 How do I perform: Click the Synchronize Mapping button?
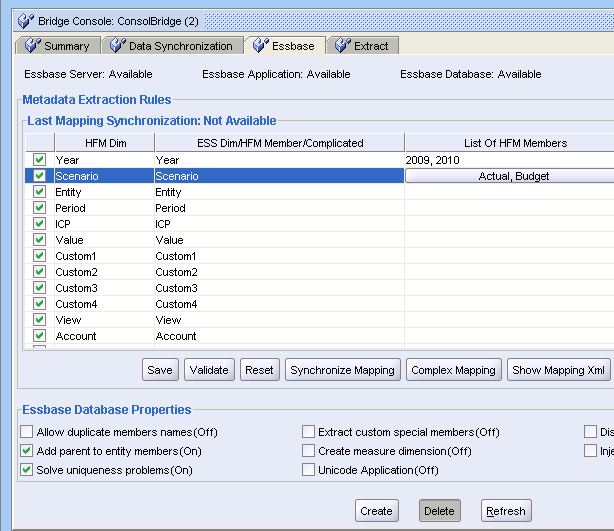click(342, 370)
